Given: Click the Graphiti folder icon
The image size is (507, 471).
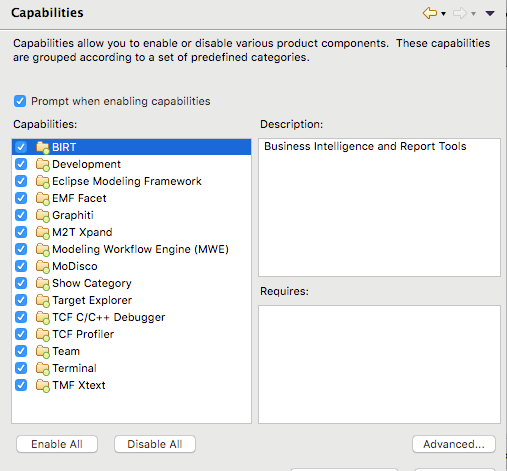Looking at the screenshot, I should tap(43, 215).
